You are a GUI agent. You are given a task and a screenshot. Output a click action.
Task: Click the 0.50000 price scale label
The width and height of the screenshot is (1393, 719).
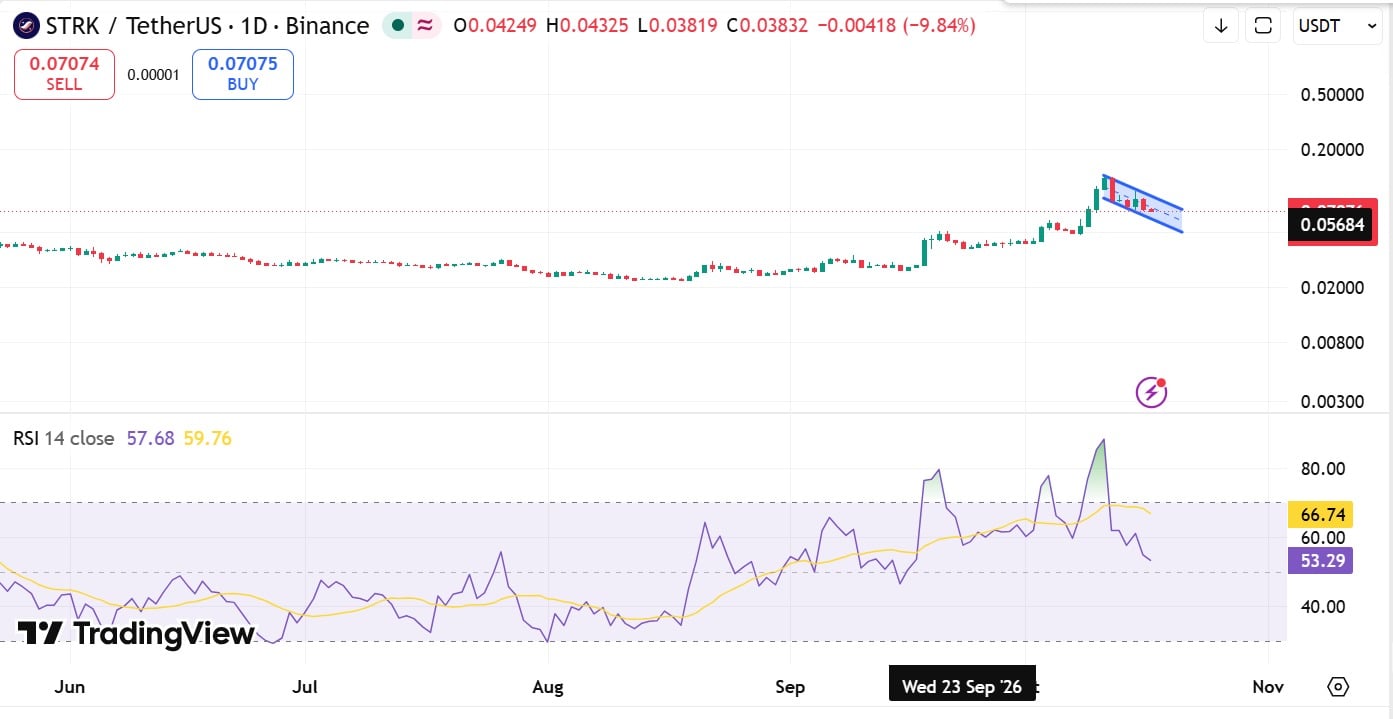1331,95
